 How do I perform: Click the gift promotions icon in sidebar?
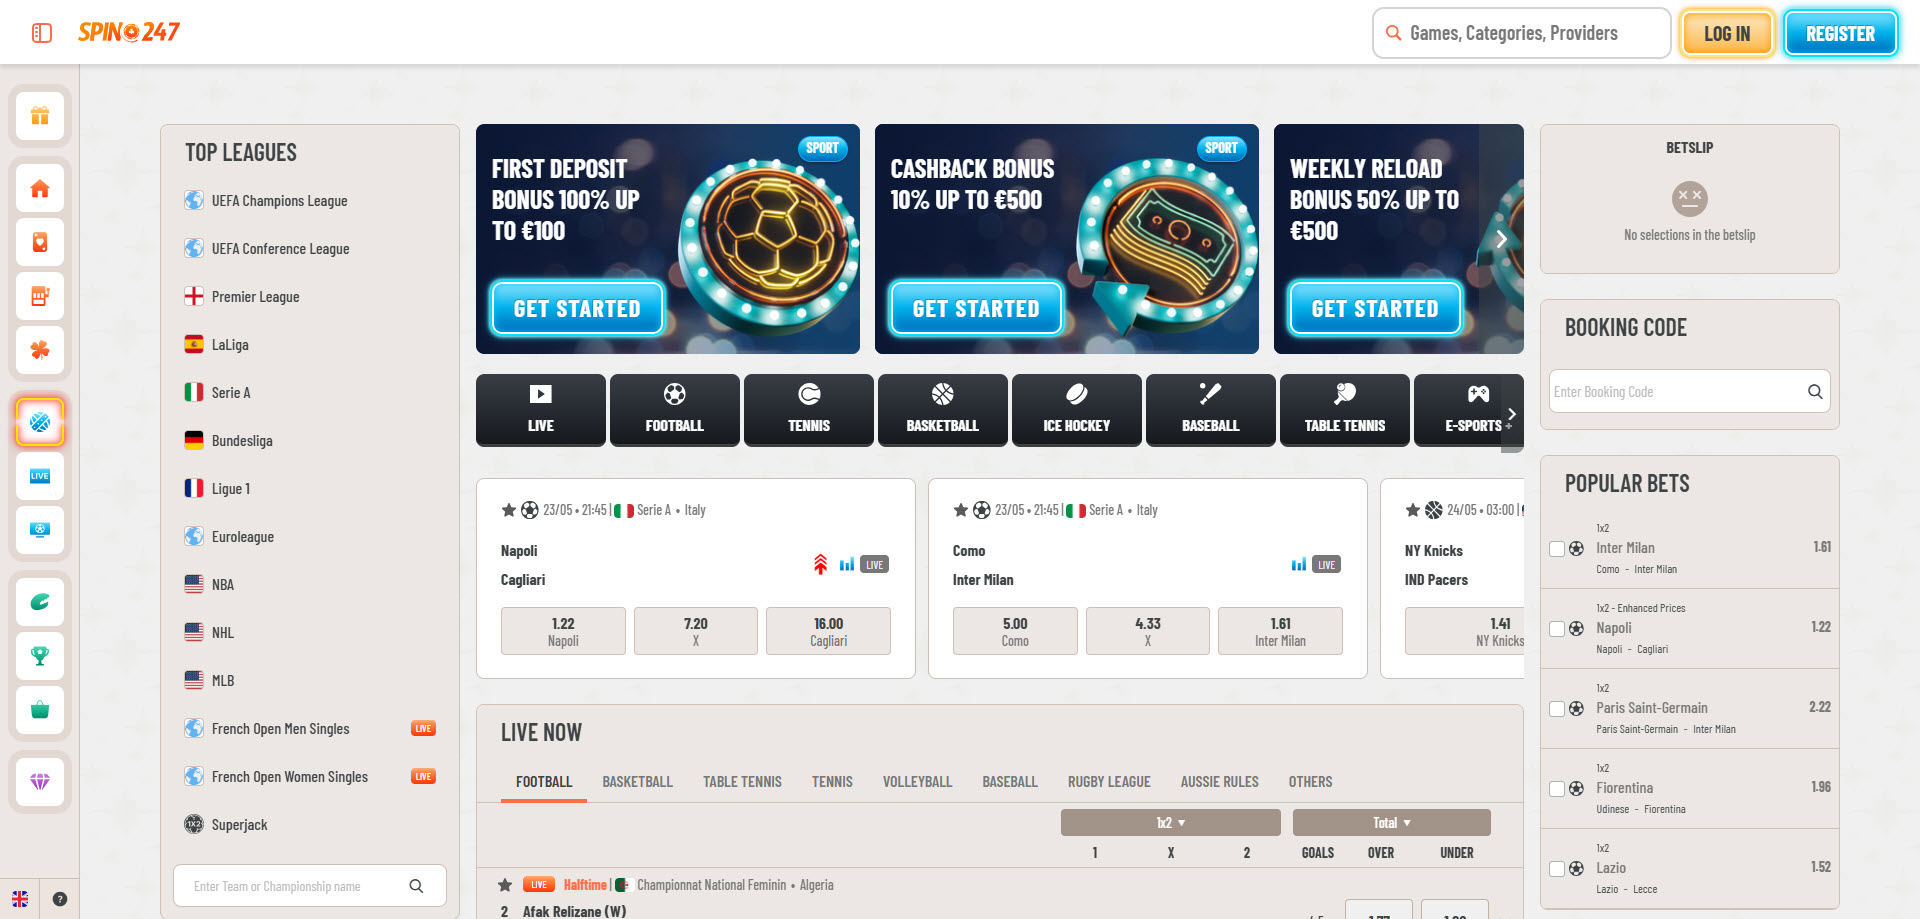(40, 116)
